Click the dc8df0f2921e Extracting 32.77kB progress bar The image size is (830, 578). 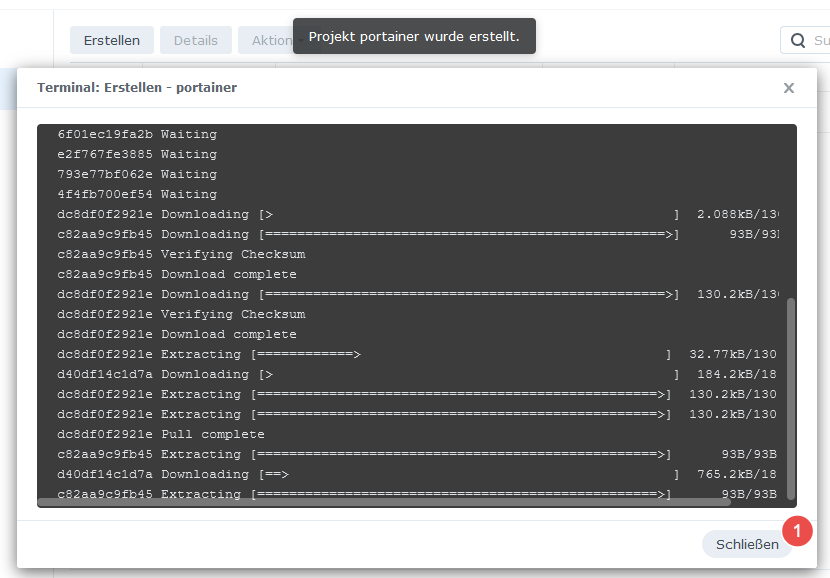point(461,355)
